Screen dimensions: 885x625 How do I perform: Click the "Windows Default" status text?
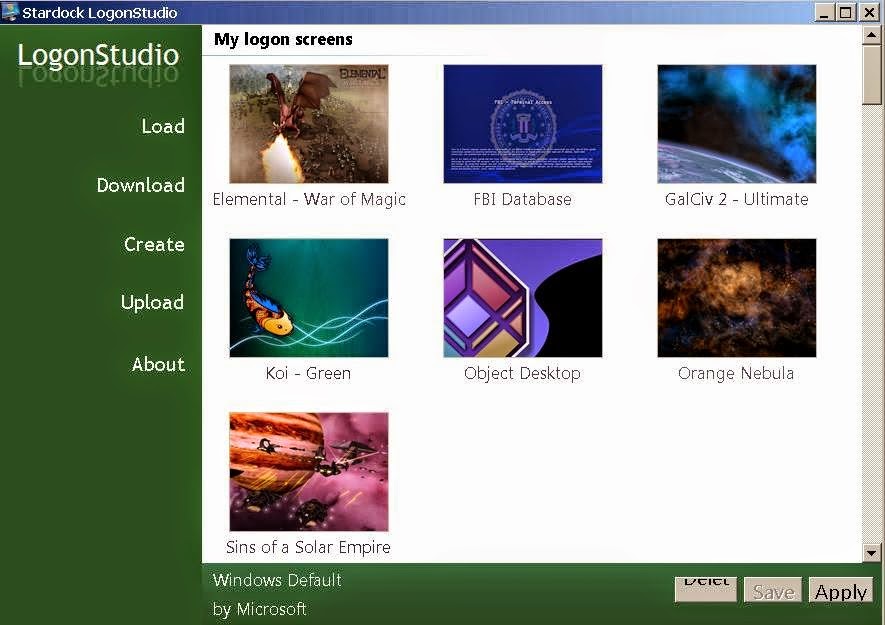point(277,580)
